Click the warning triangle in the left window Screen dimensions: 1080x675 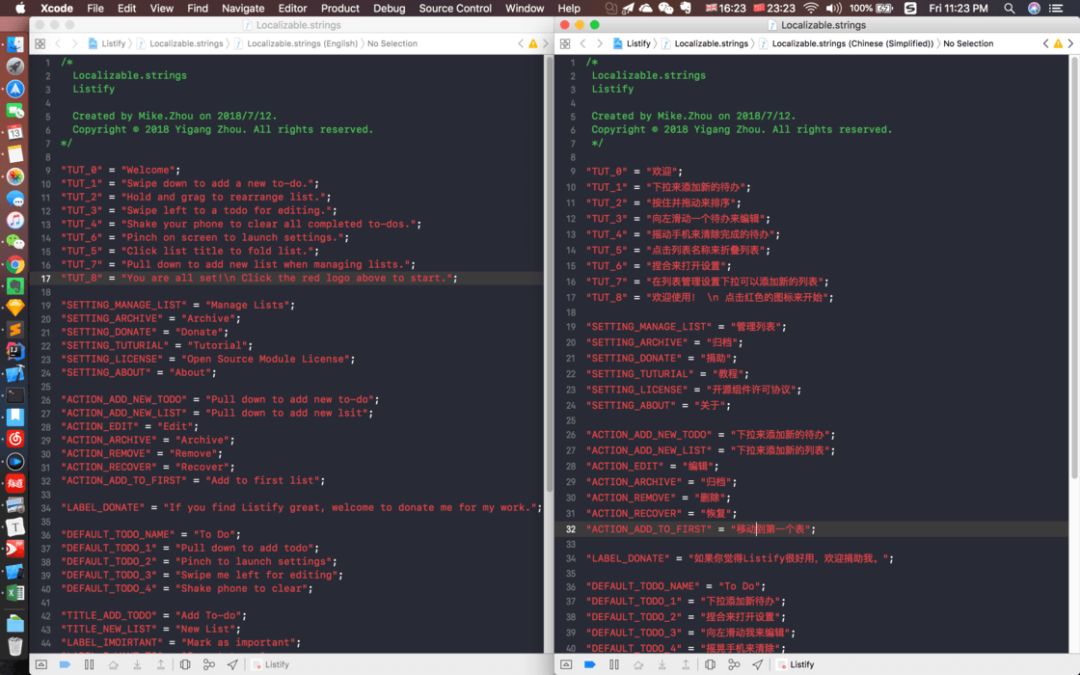[x=532, y=43]
